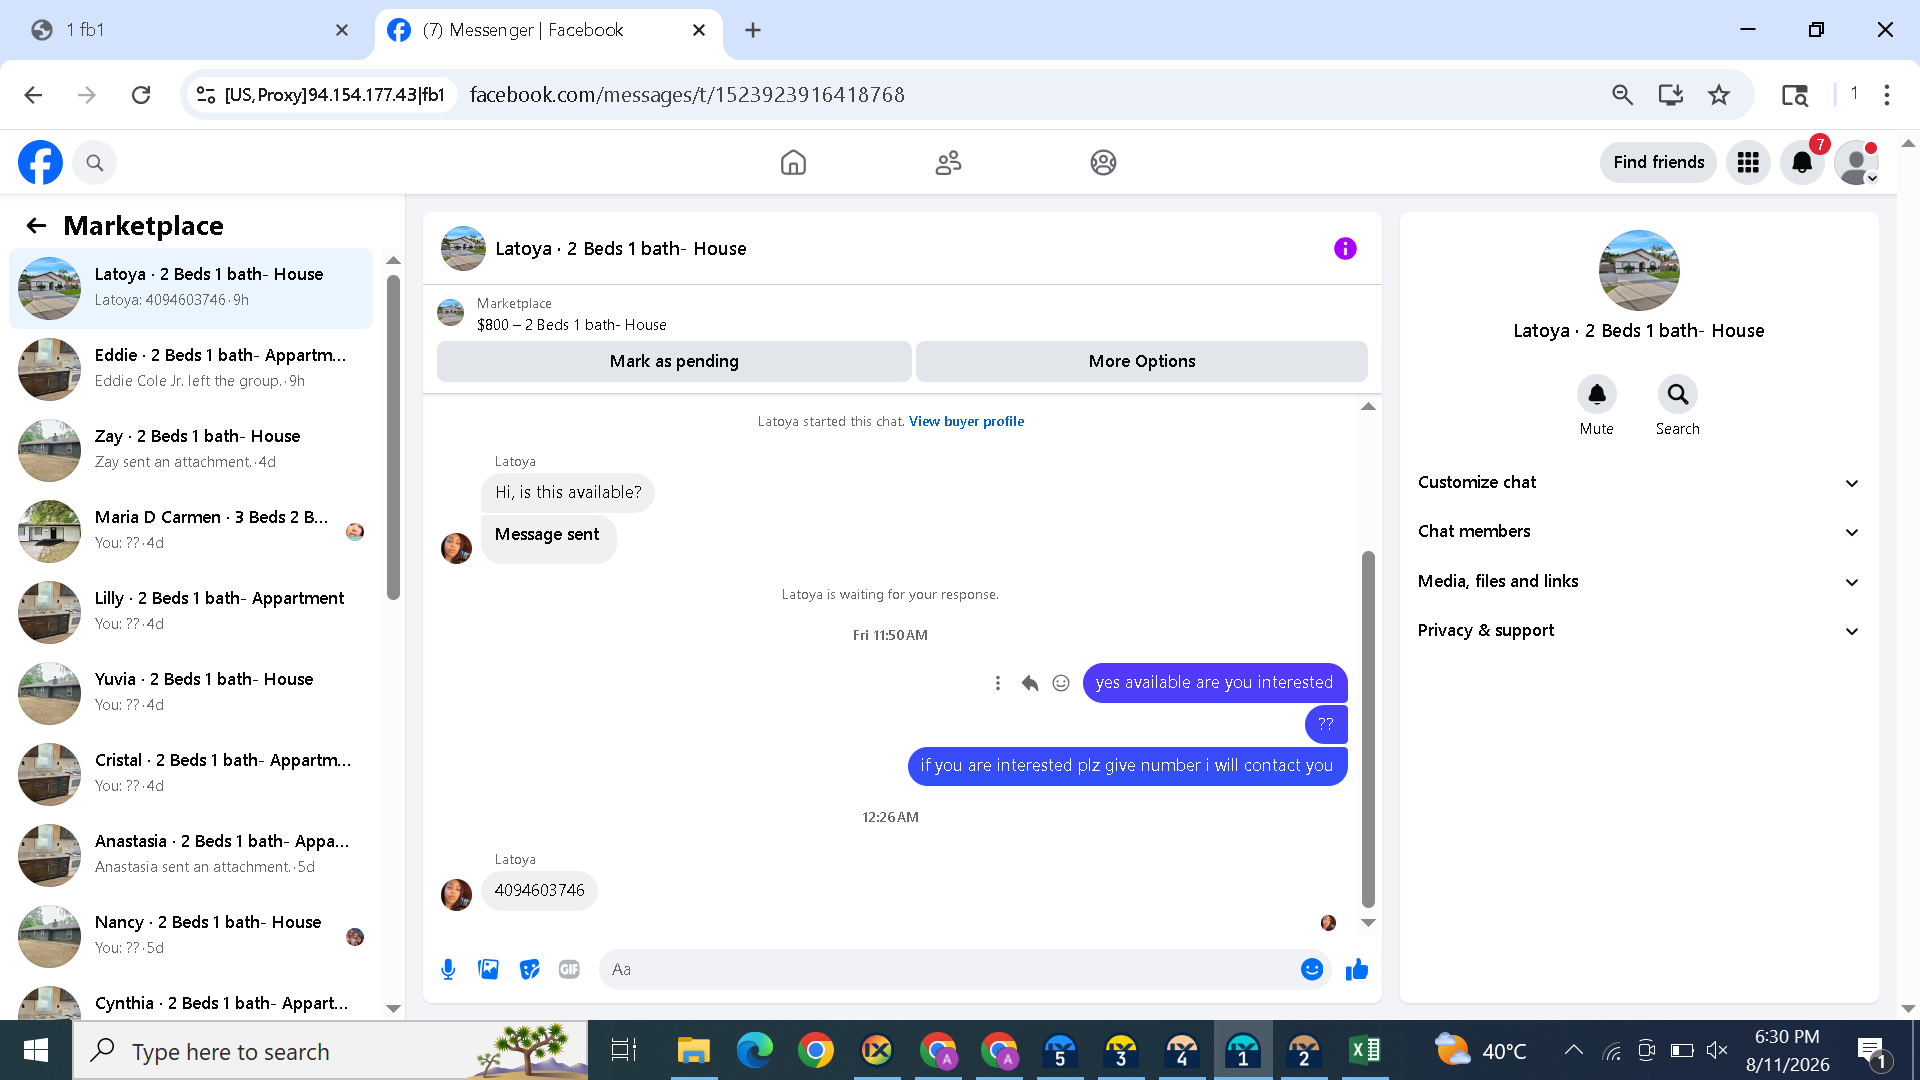Open Yuvia 2 Beds 1 bath House chat
This screenshot has height=1080, width=1920.
tap(191, 692)
